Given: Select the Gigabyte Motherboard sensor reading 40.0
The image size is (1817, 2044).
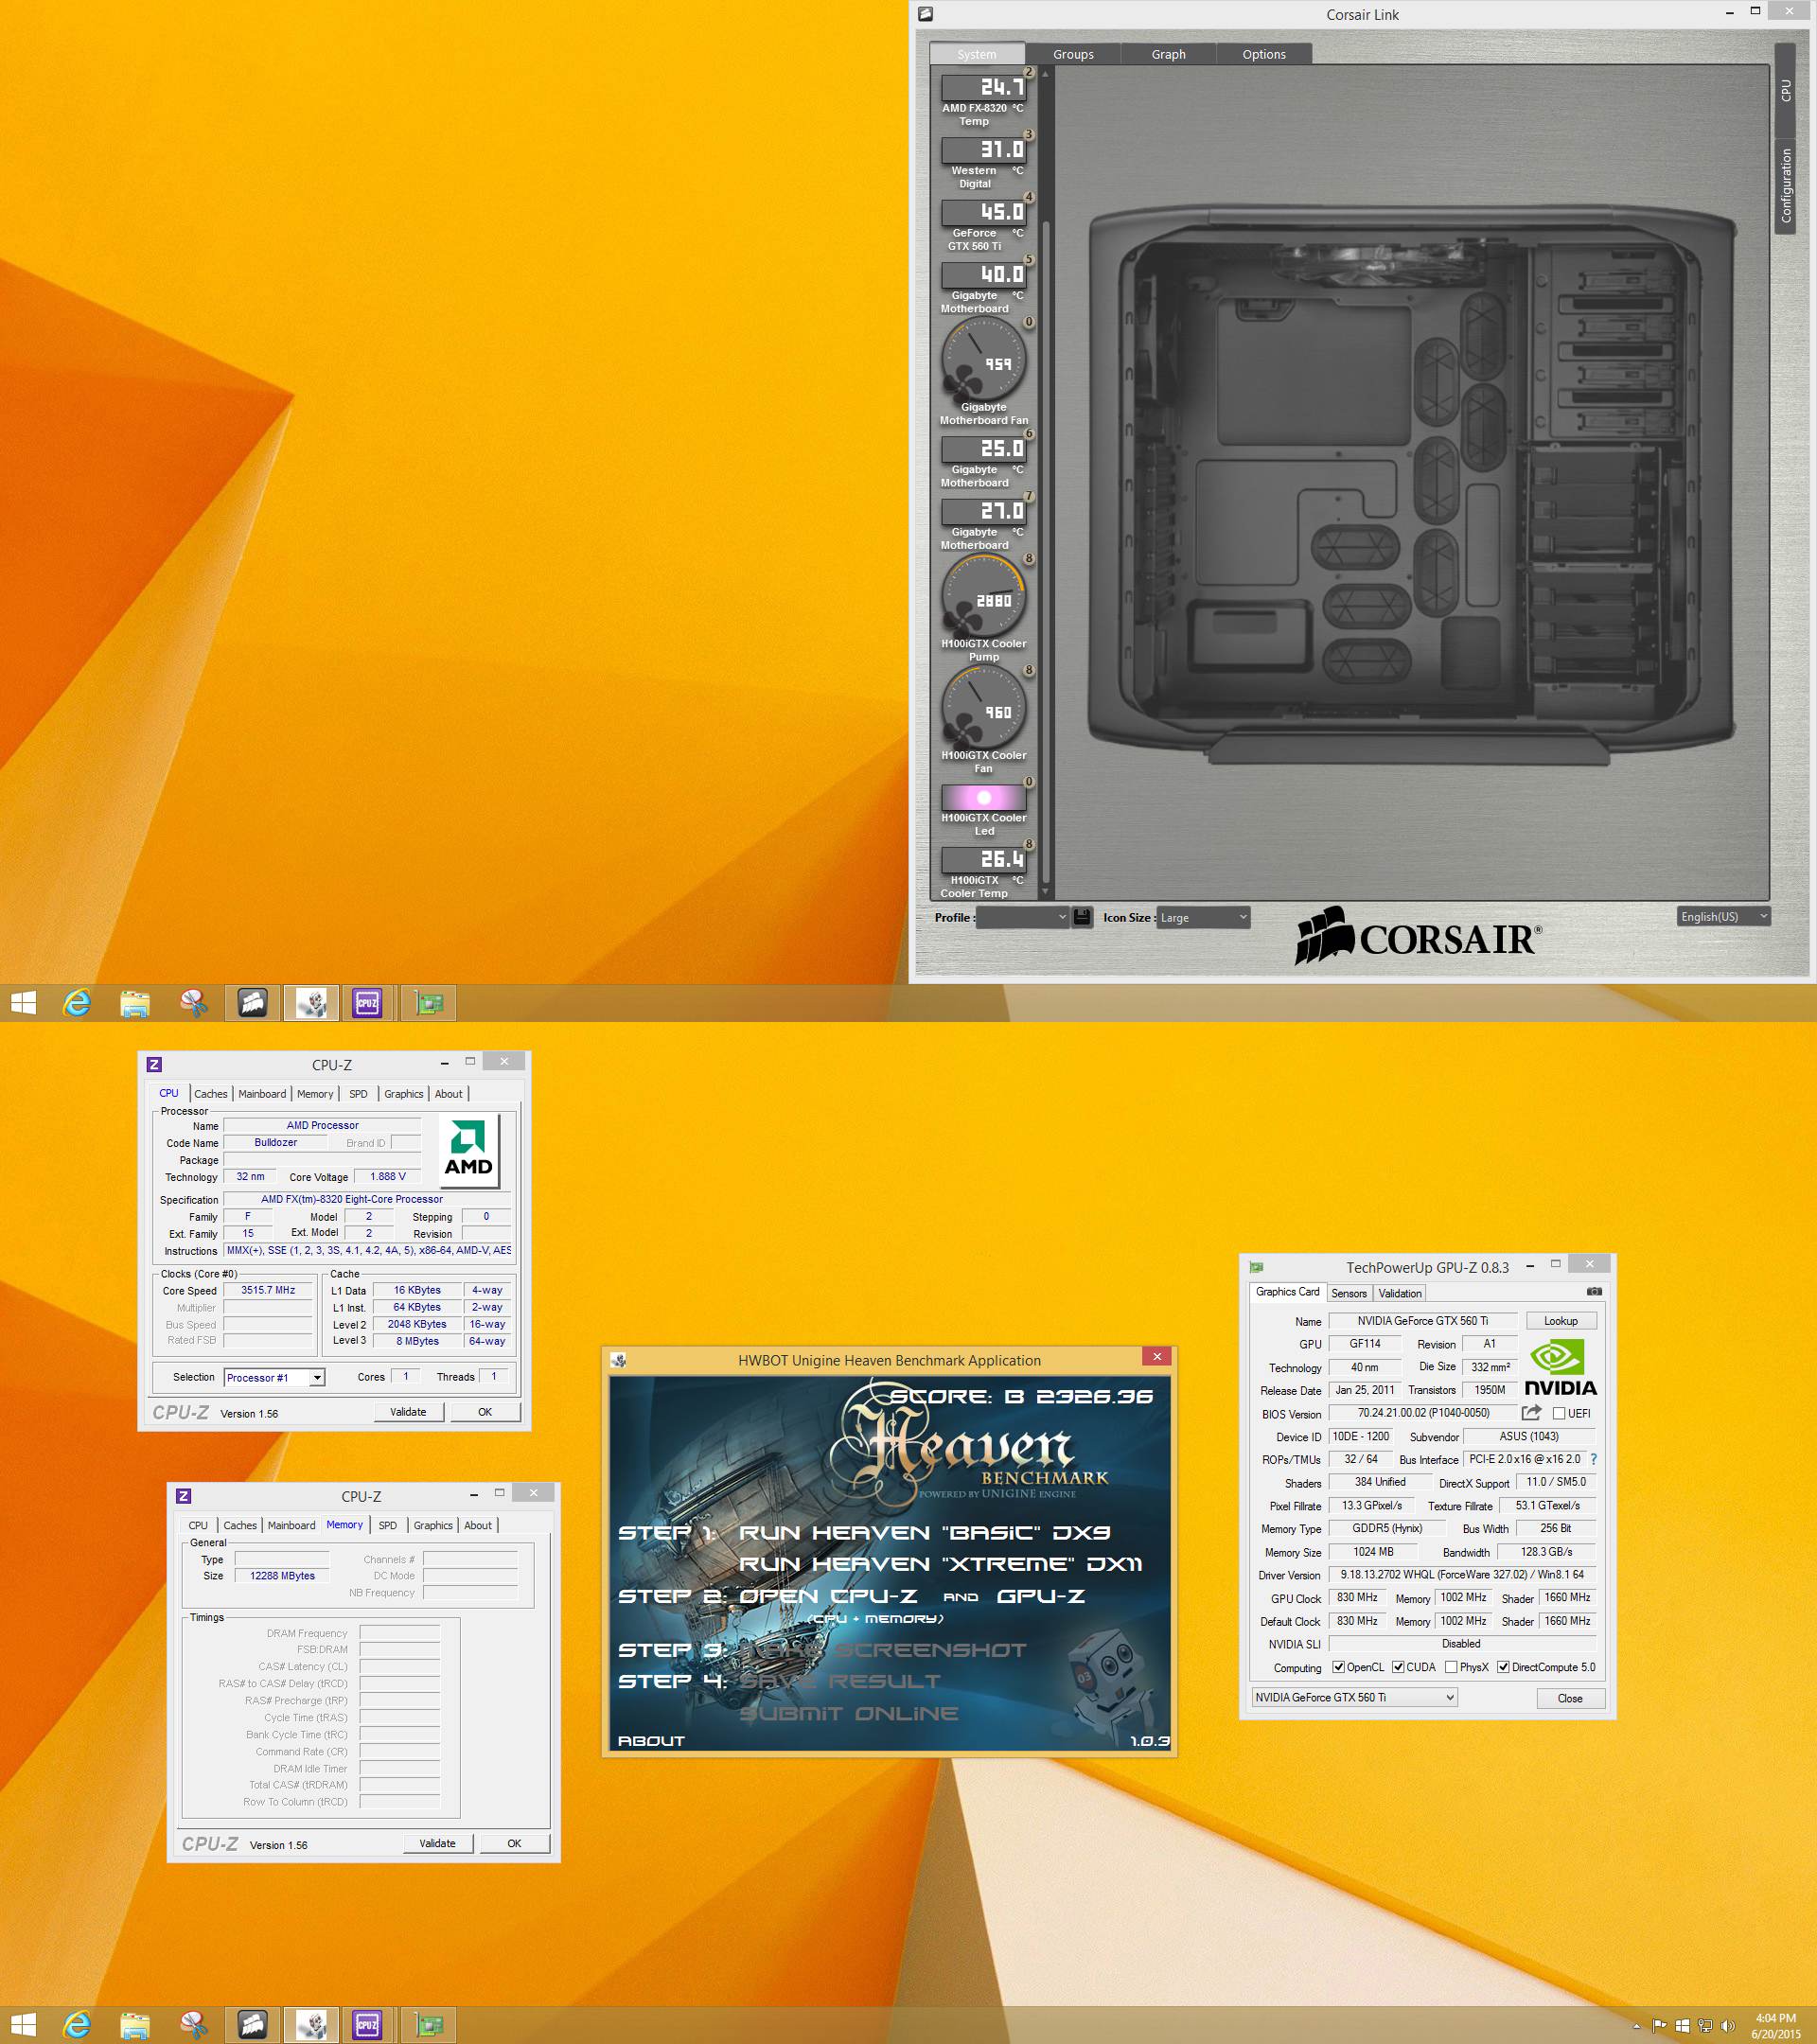Looking at the screenshot, I should pos(983,287).
